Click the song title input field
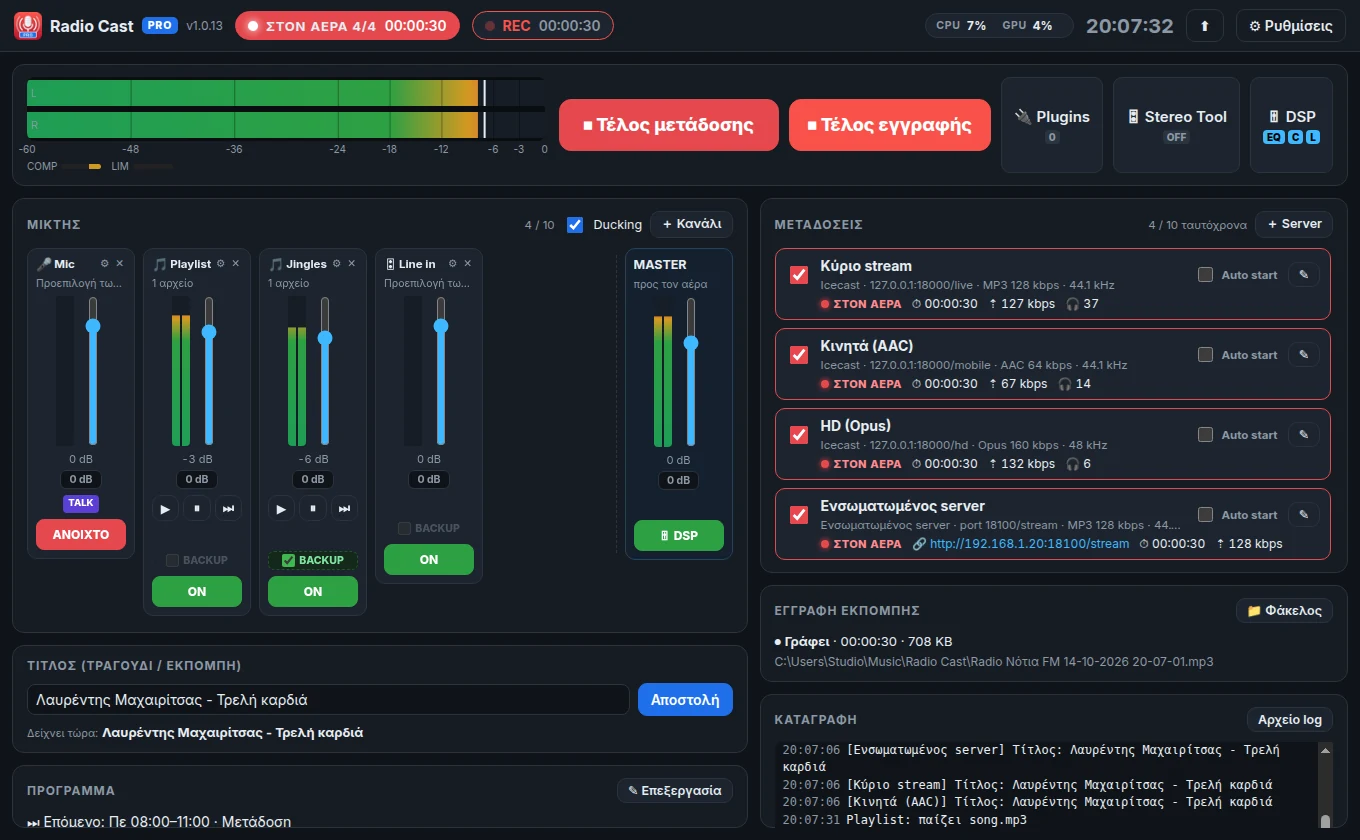 click(328, 700)
